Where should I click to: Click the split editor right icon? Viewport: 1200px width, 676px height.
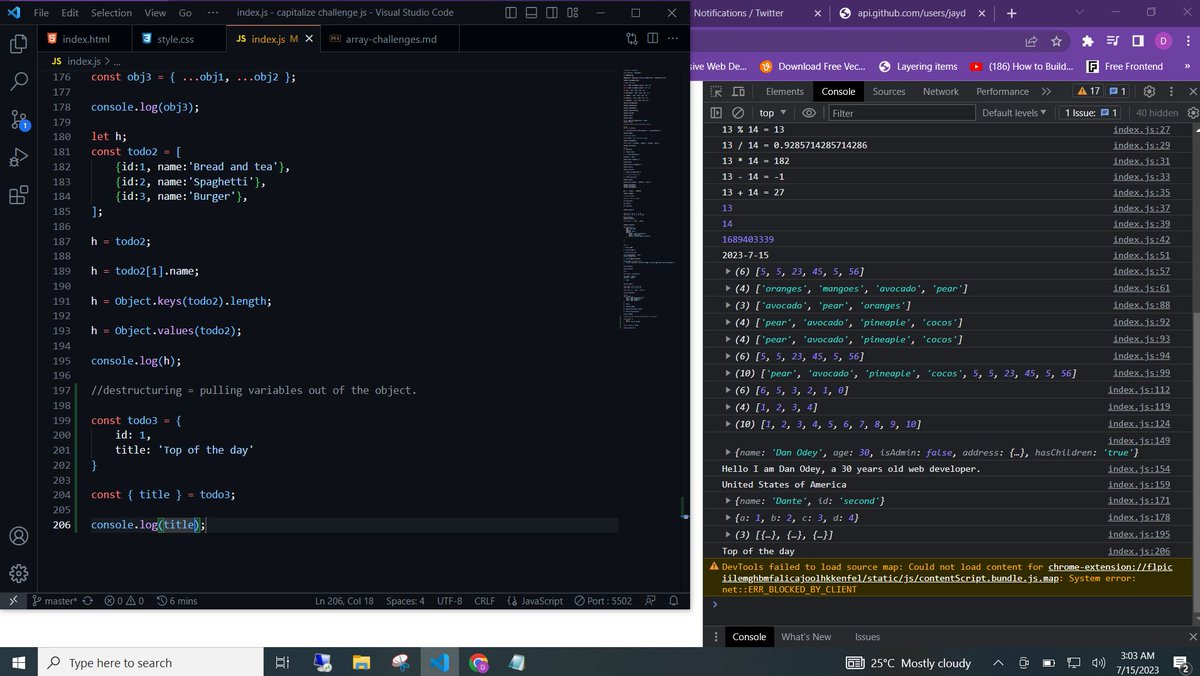click(x=652, y=39)
